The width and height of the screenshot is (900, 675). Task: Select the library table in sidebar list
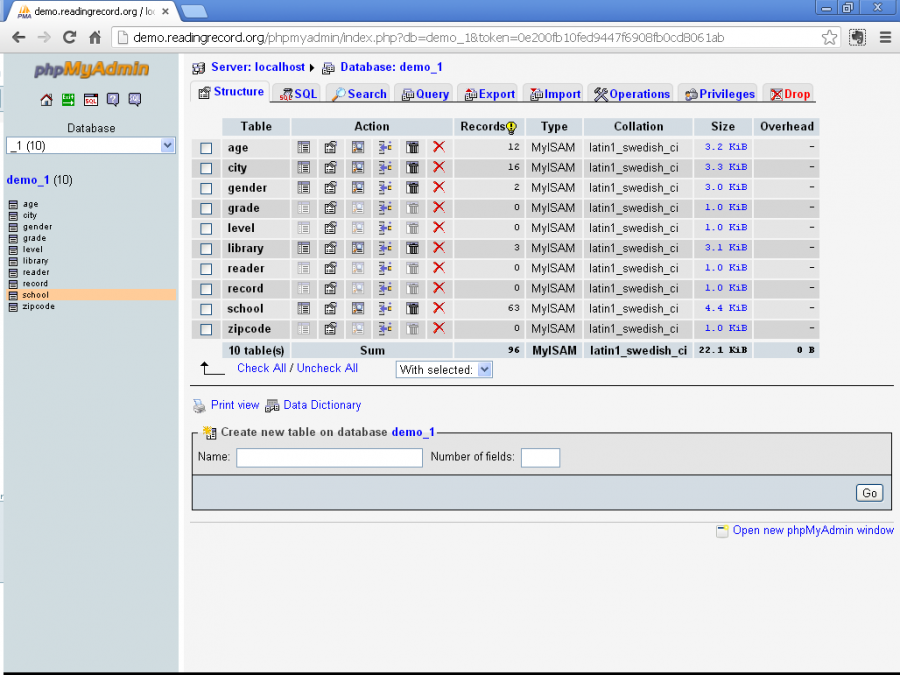coord(35,261)
